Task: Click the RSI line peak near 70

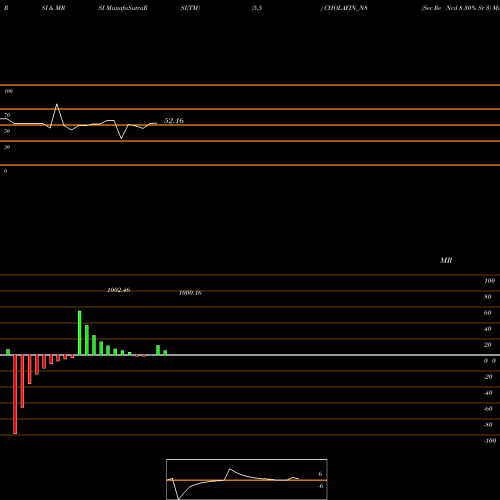Action: [57, 105]
